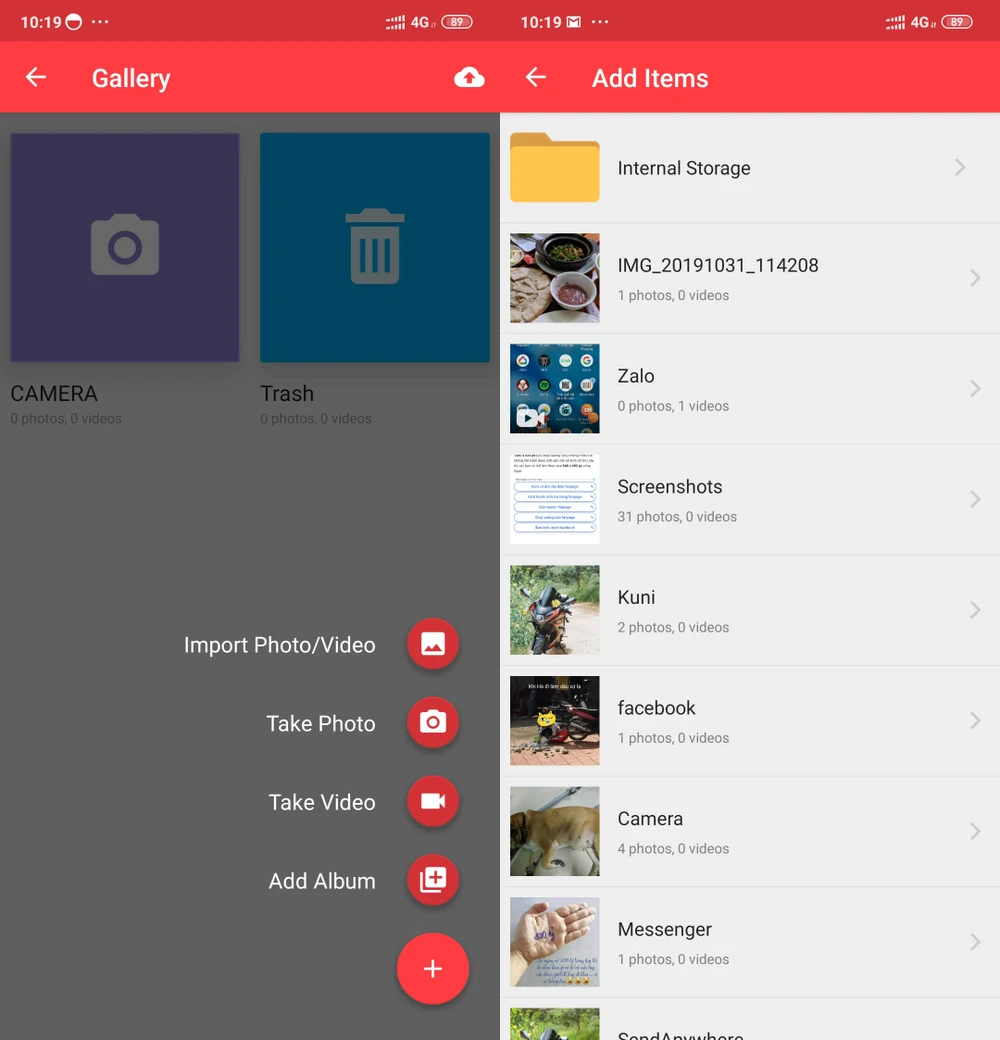The height and width of the screenshot is (1040, 1000).
Task: Go back from the Add Items screen
Action: click(536, 78)
